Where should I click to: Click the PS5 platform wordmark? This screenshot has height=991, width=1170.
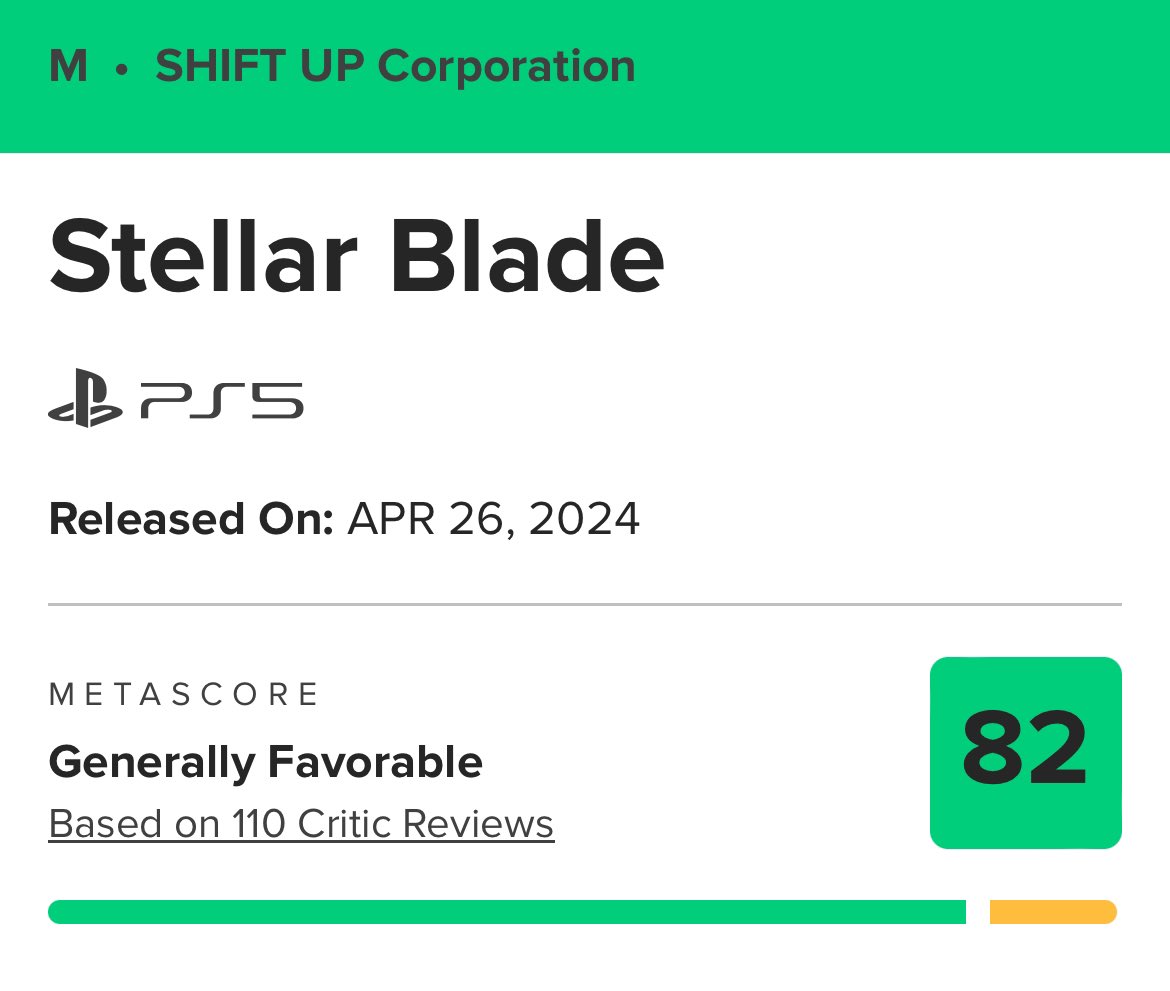pyautogui.click(x=222, y=401)
